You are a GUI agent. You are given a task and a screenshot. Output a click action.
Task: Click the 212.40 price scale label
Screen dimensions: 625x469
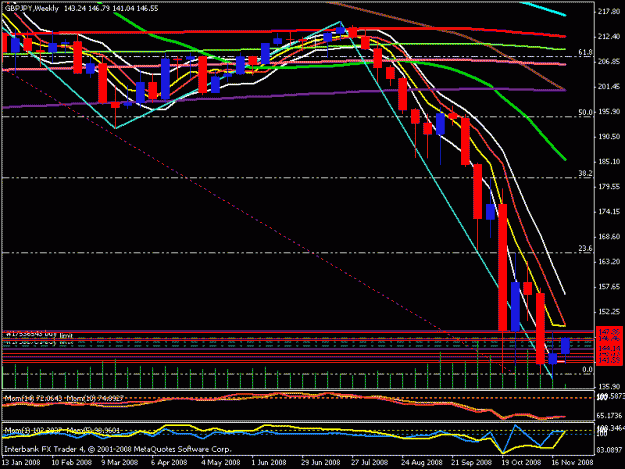(x=609, y=37)
